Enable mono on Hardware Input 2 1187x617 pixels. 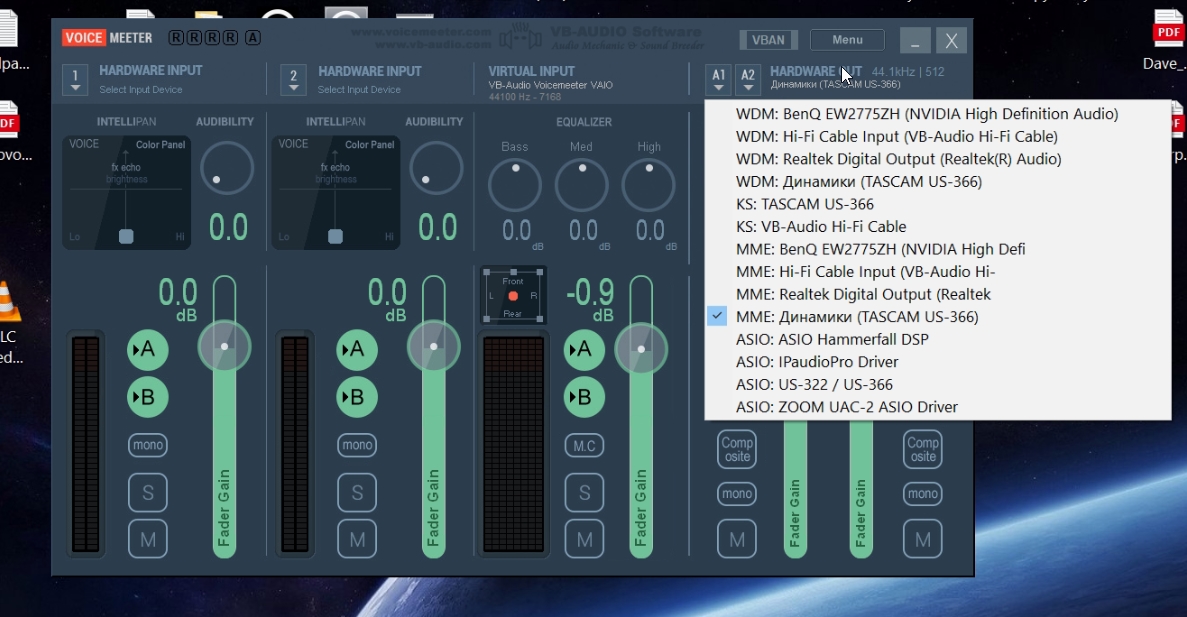point(357,445)
